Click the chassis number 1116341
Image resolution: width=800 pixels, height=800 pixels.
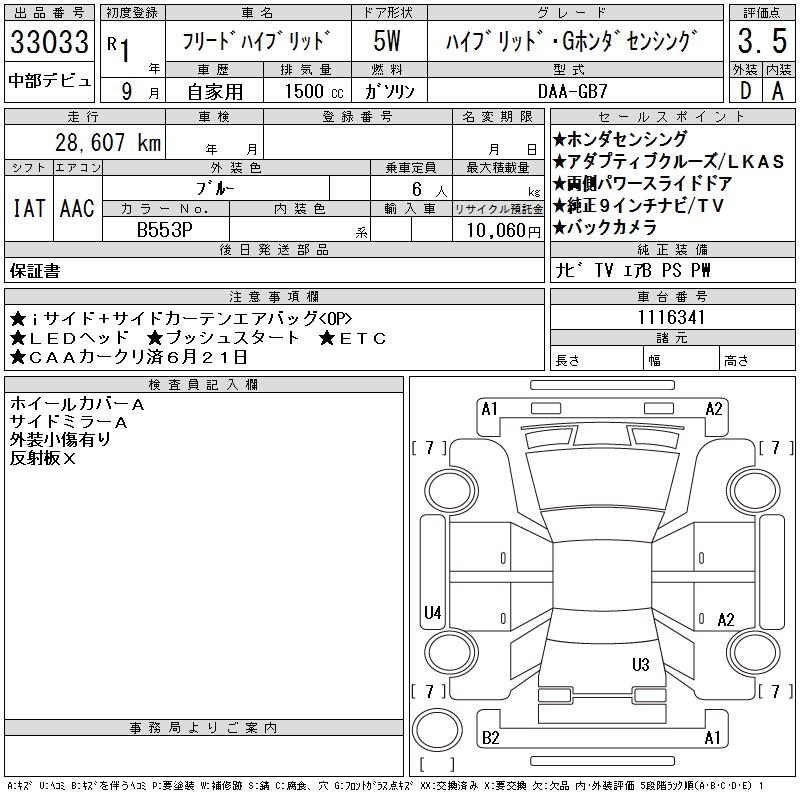[671, 317]
